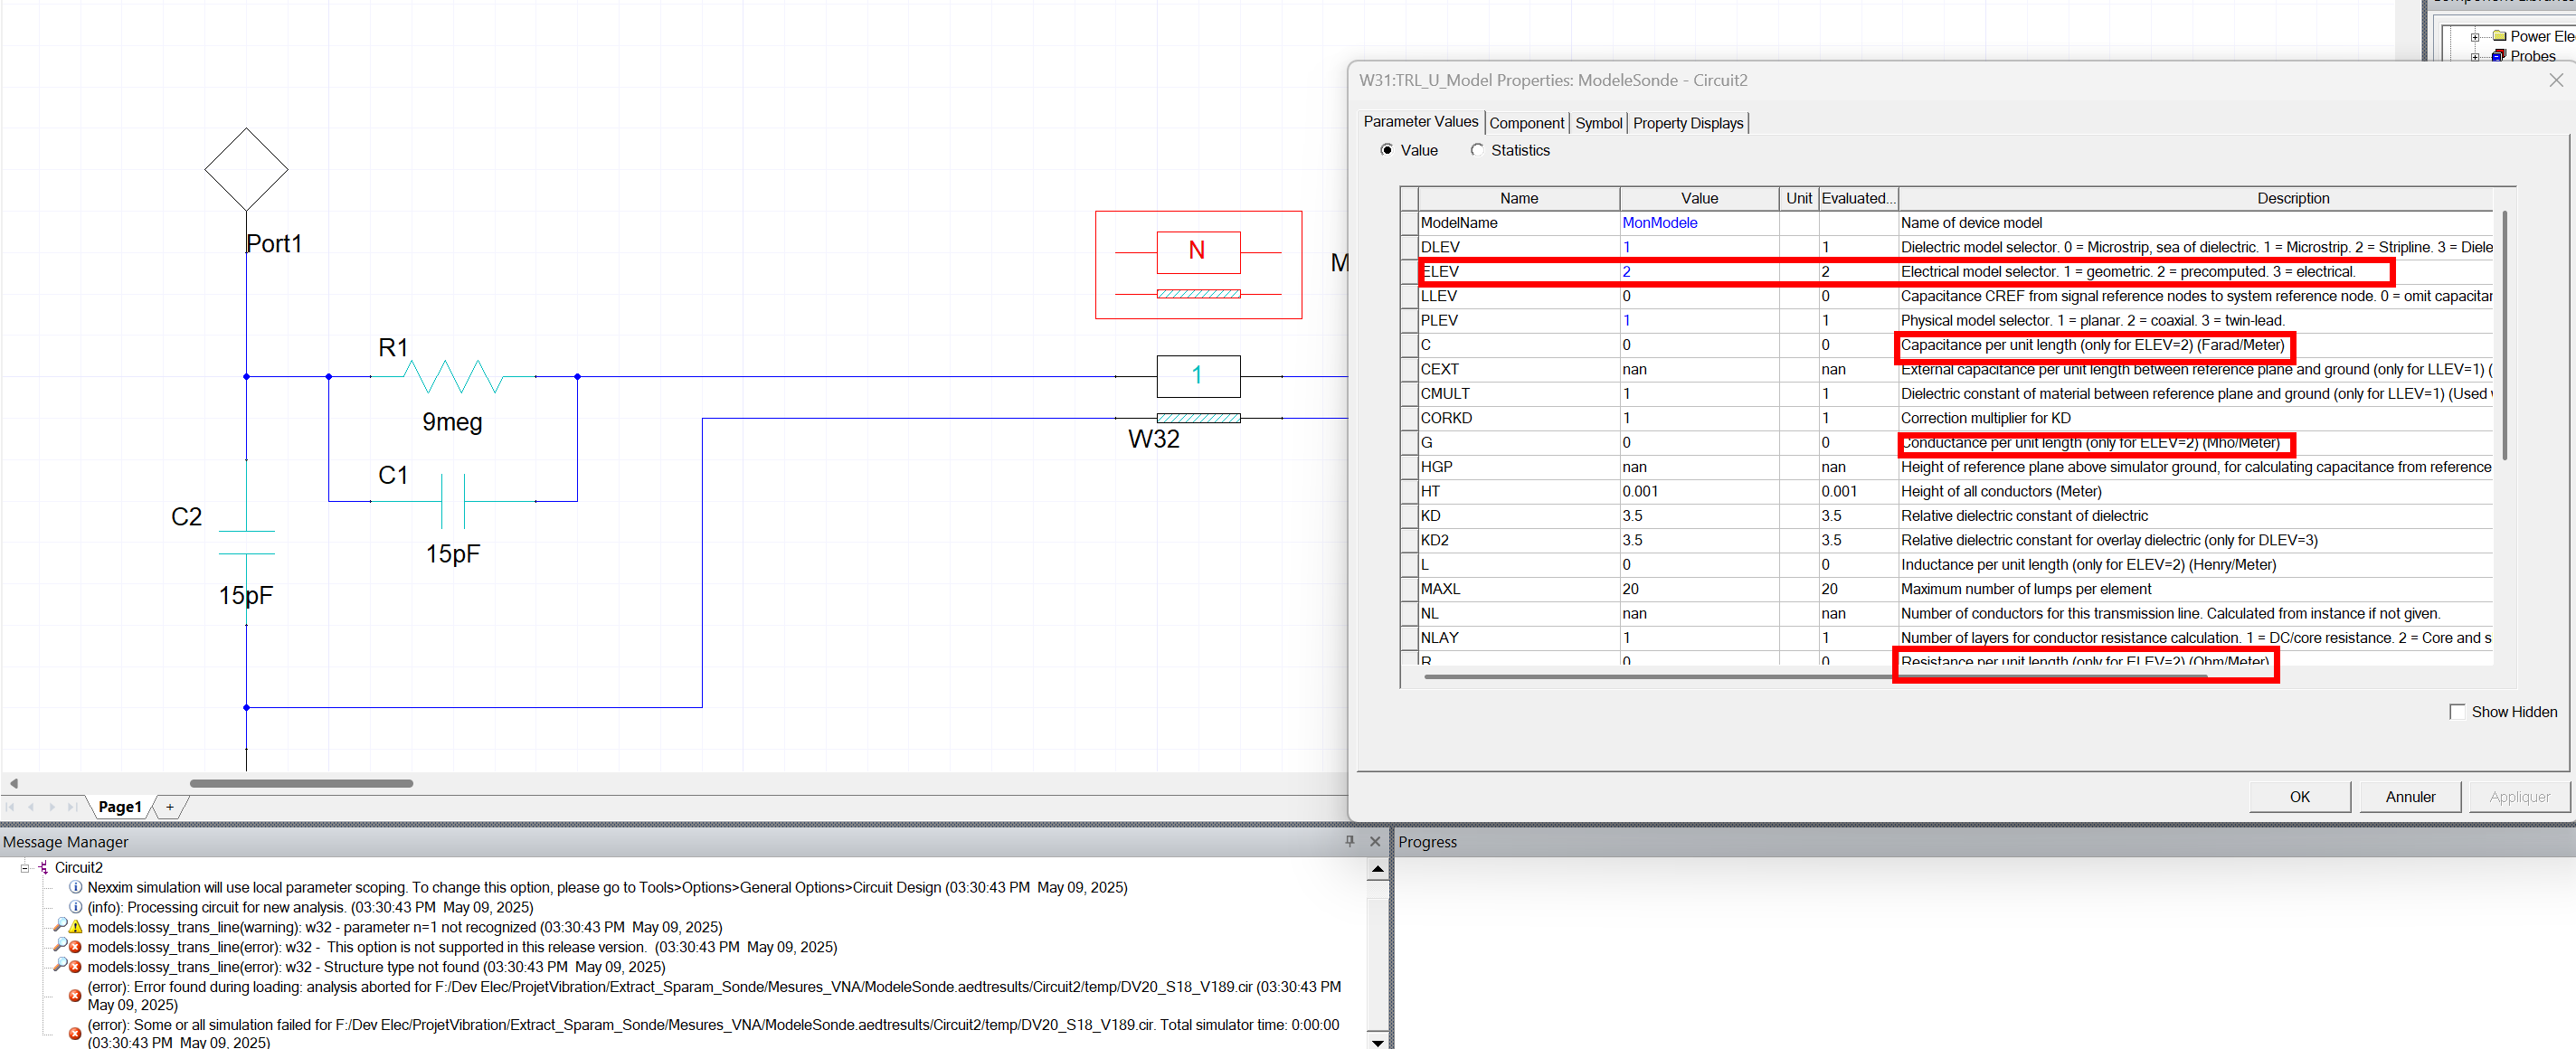This screenshot has height=1049, width=2576.
Task: Click the Appliquer button
Action: point(2519,797)
